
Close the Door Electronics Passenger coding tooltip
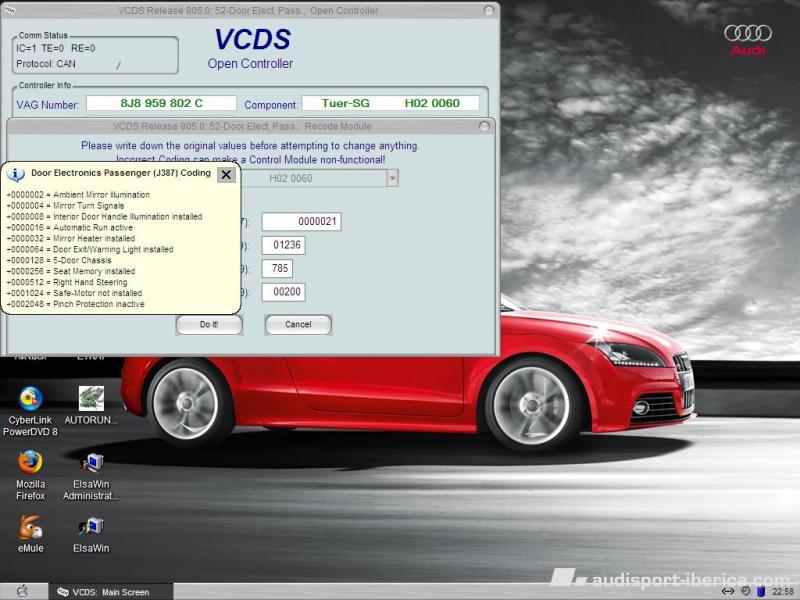click(226, 174)
